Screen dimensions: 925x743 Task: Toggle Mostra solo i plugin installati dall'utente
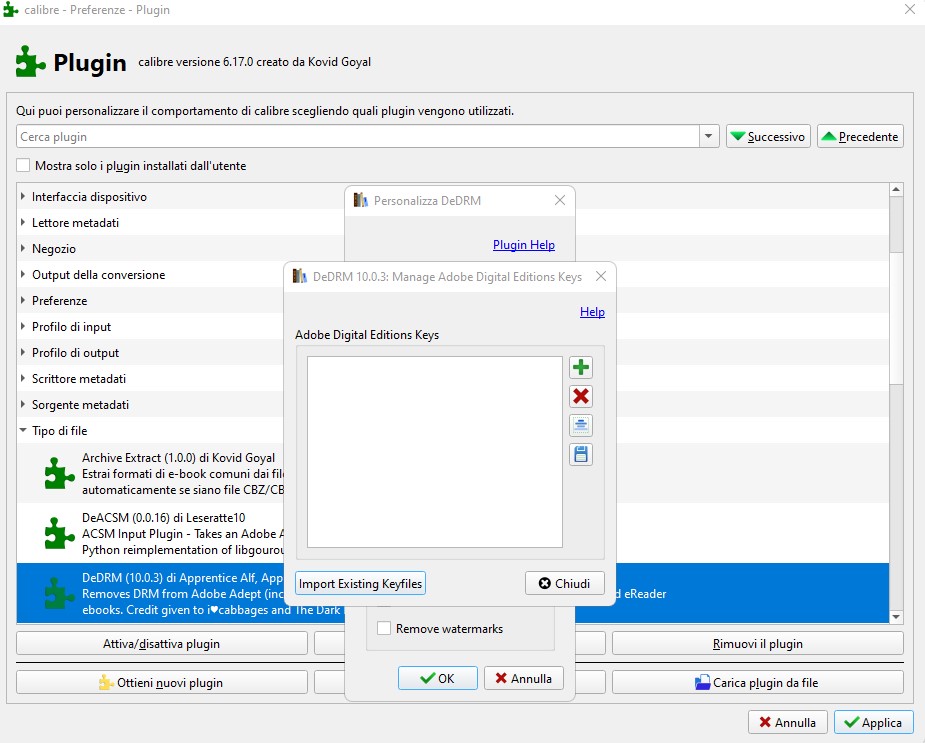pyautogui.click(x=21, y=165)
